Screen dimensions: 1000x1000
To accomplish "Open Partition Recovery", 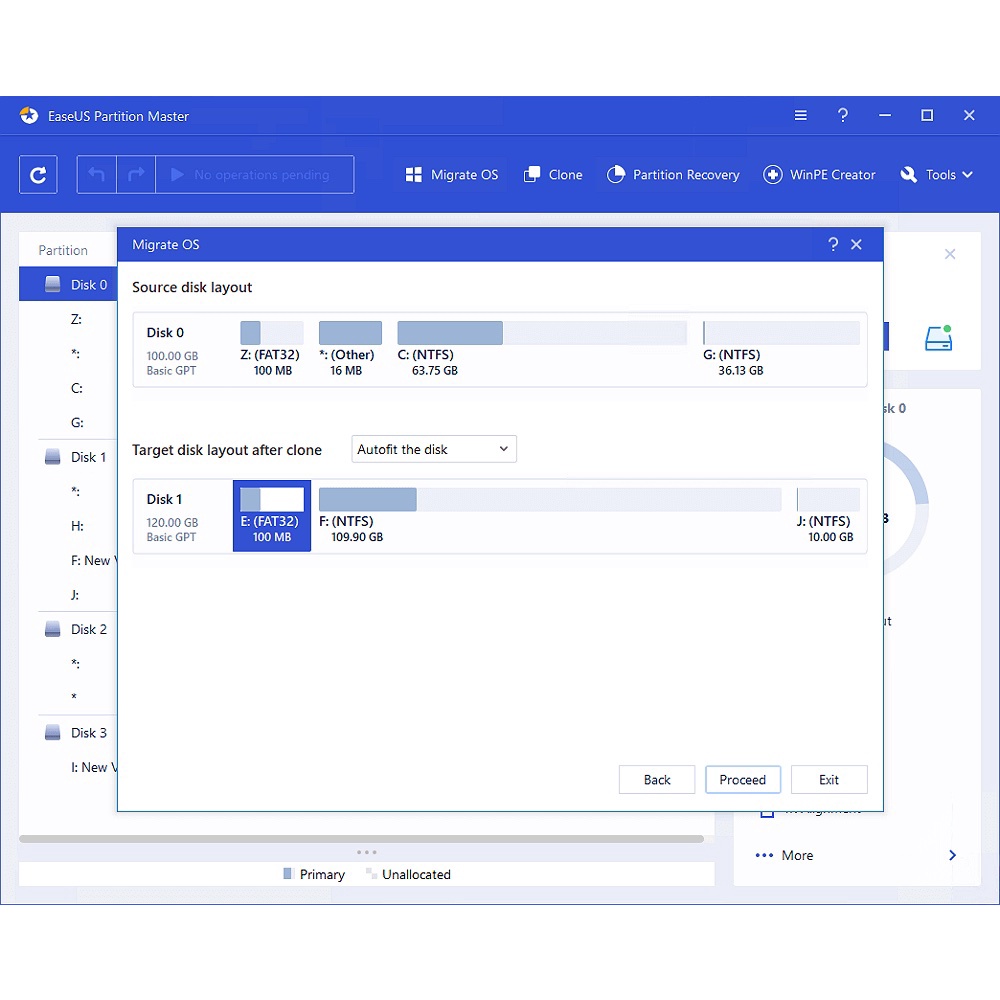I will pos(673,175).
